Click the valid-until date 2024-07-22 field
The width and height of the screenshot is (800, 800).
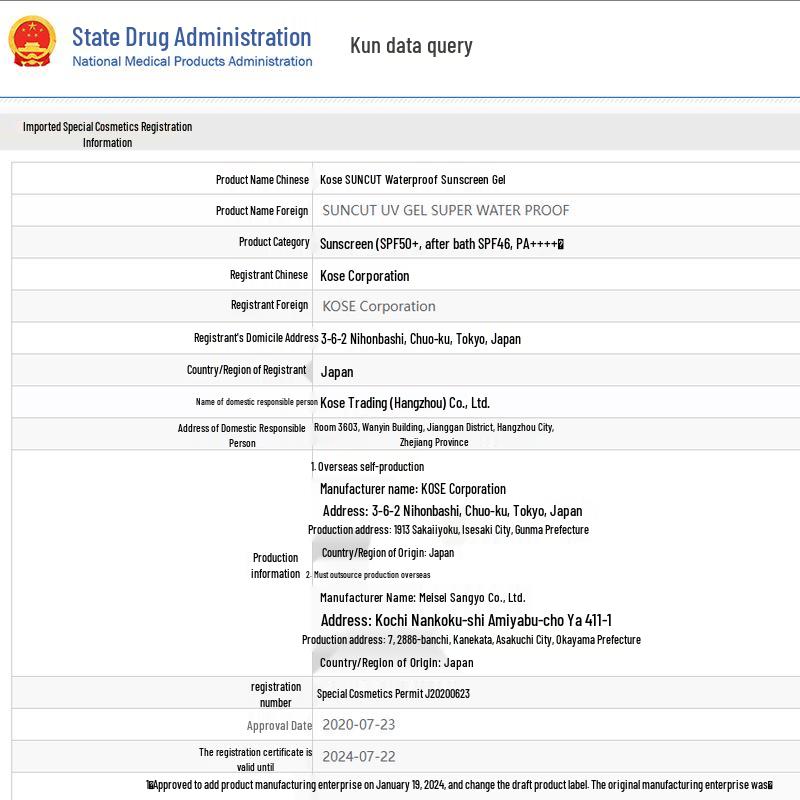pyautogui.click(x=358, y=757)
